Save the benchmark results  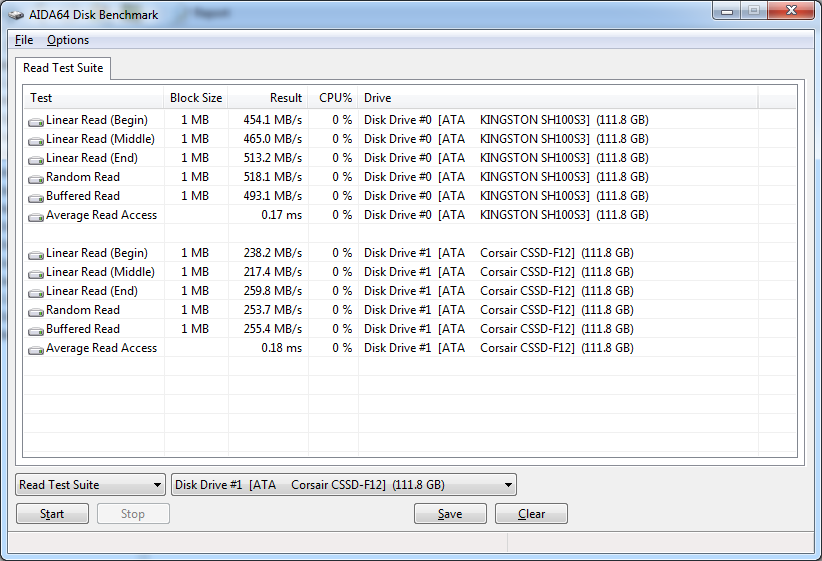(450, 514)
